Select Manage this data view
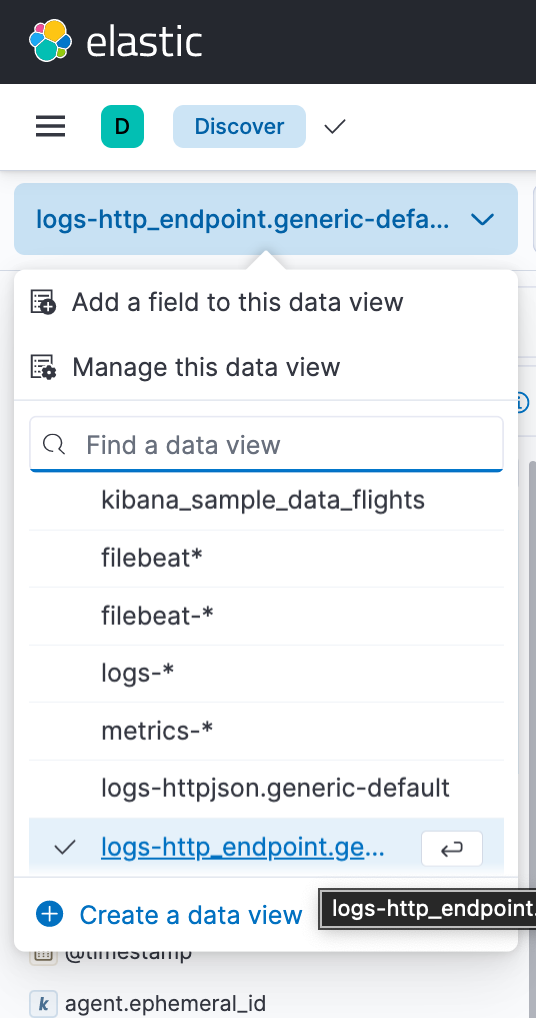 pos(206,367)
